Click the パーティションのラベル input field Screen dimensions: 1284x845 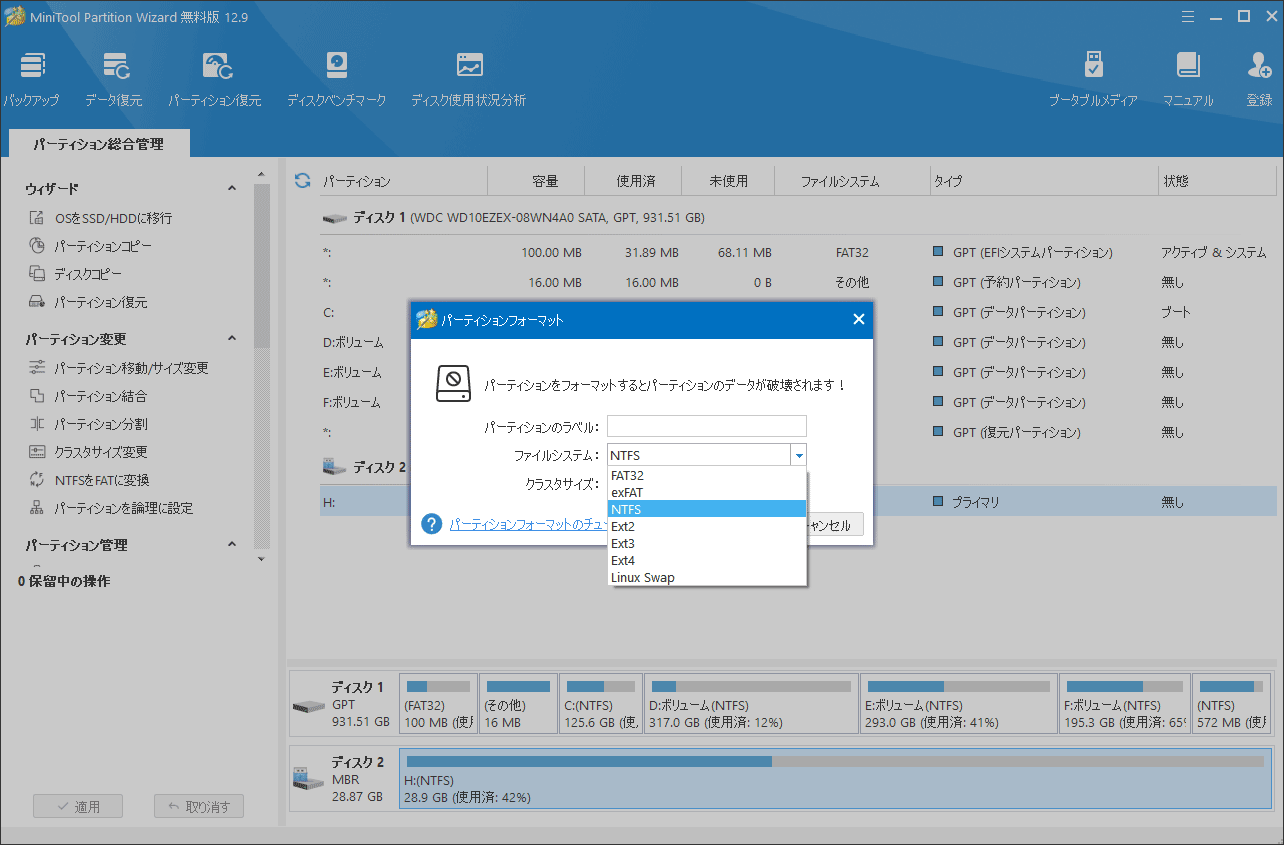point(706,427)
